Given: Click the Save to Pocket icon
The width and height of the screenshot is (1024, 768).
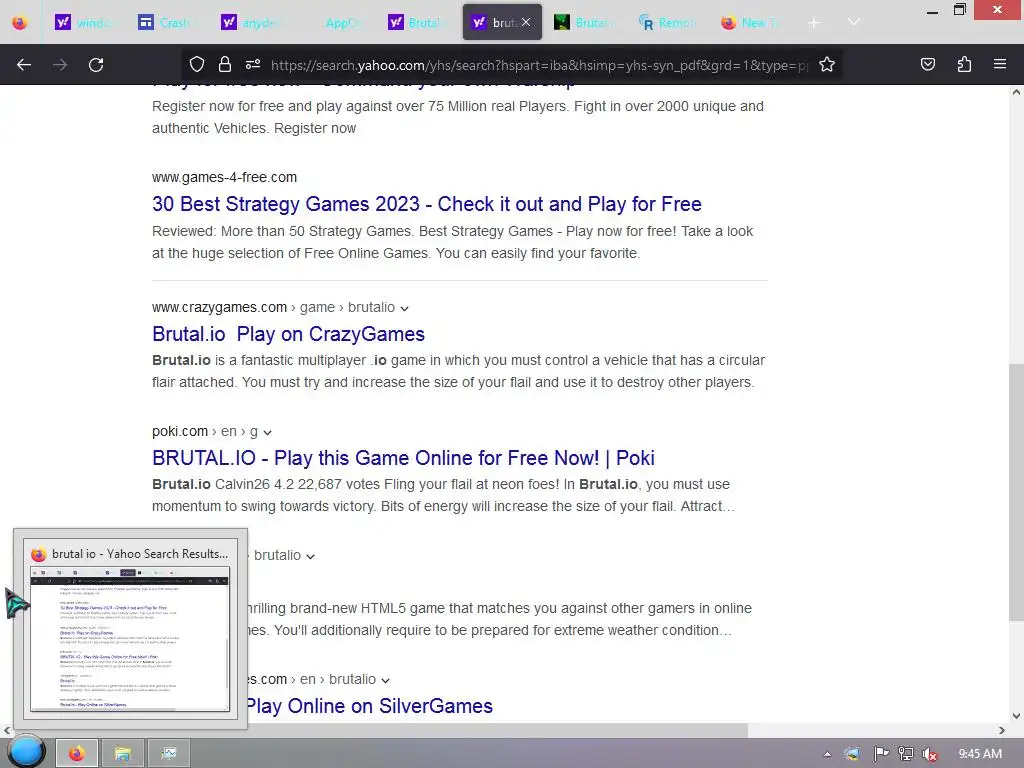Looking at the screenshot, I should coord(927,65).
